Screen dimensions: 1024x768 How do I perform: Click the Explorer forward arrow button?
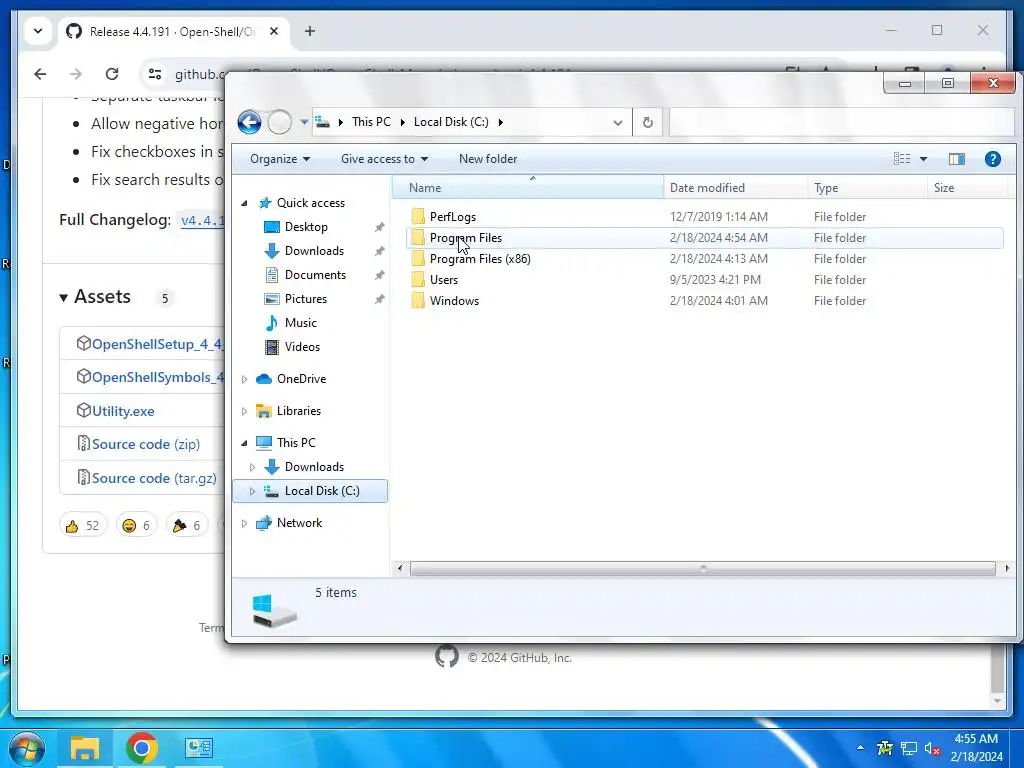tap(280, 122)
